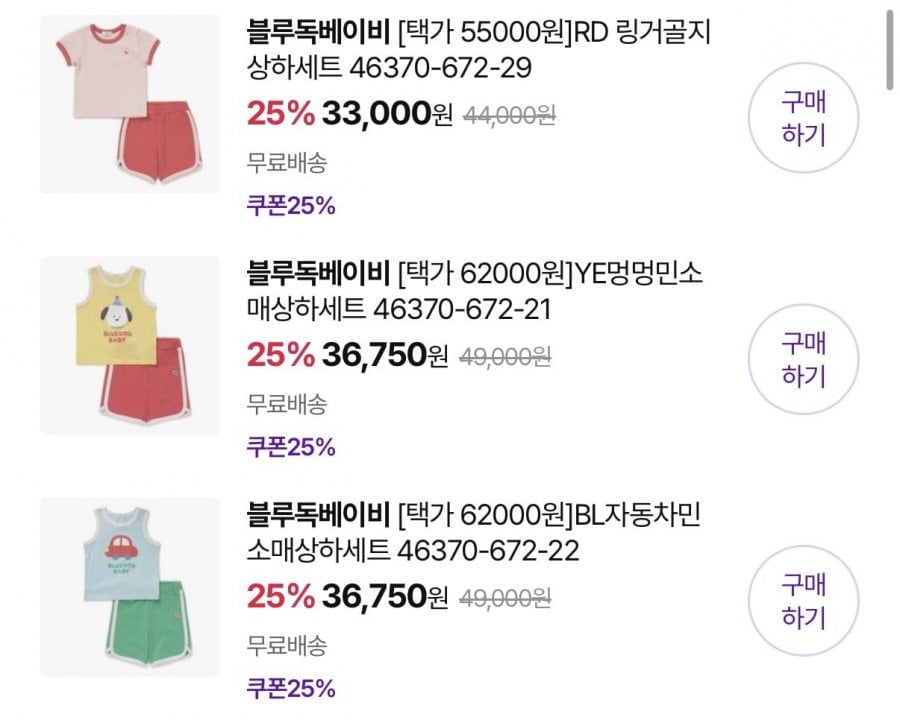
Task: Click 쿠폰25% under the RD 링거골지 set
Action: tap(291, 207)
